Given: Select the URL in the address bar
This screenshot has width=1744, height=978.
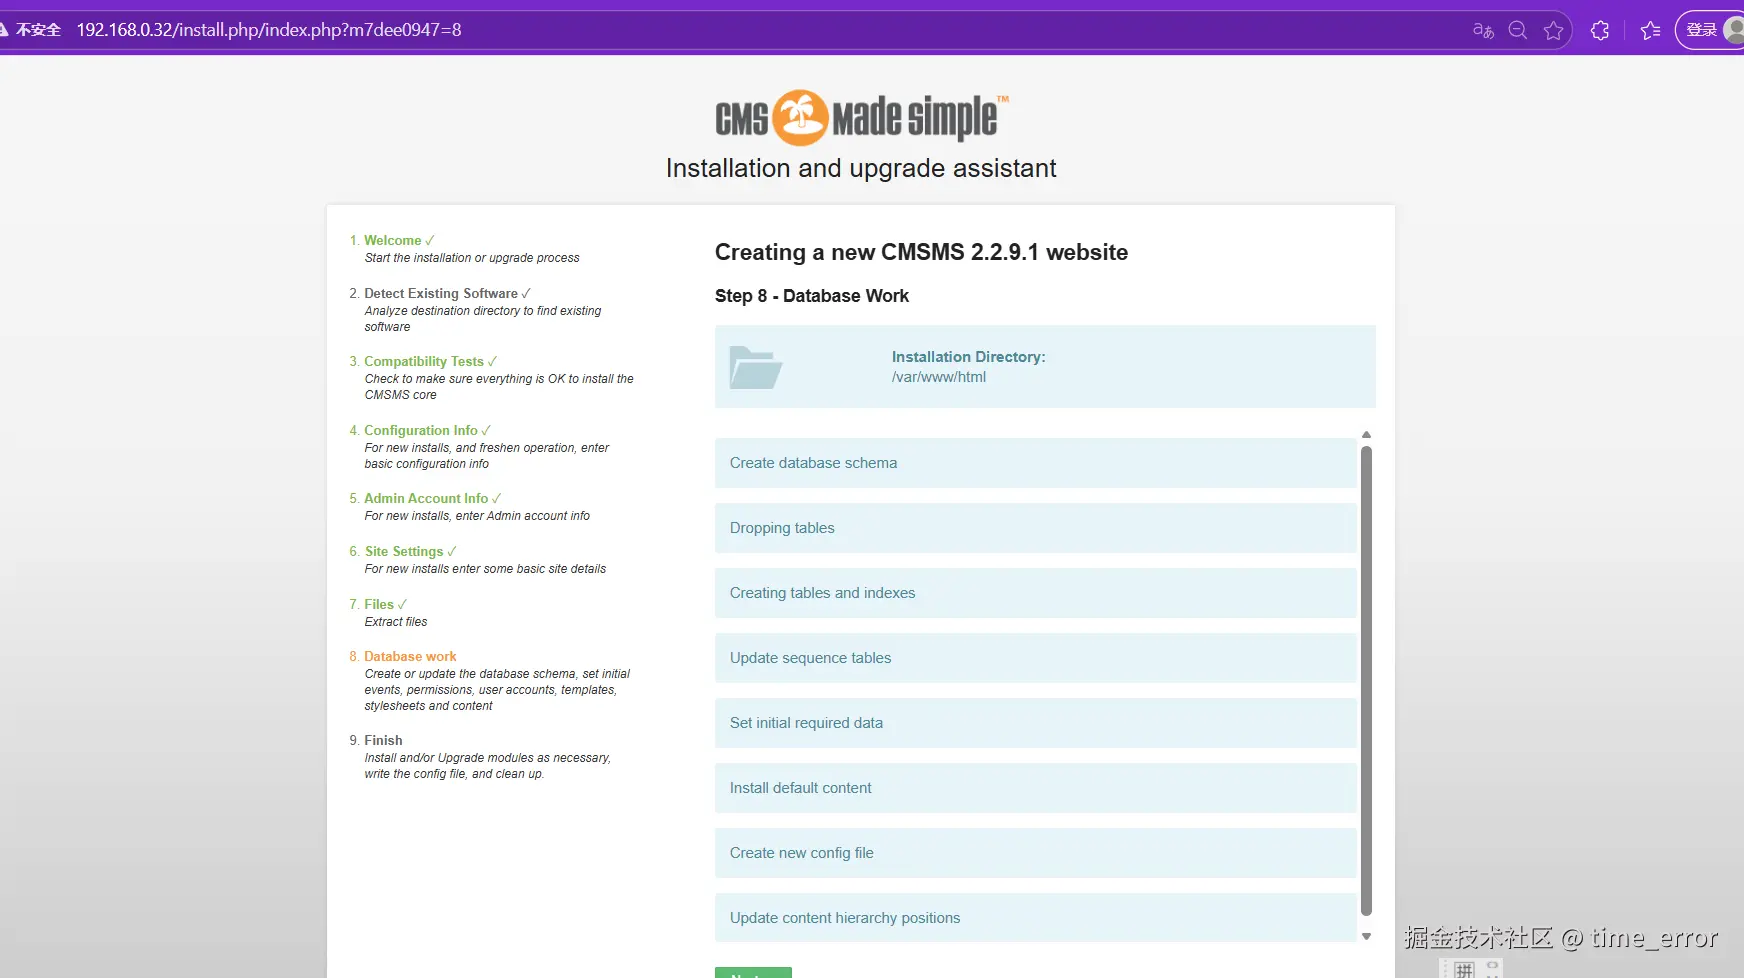Looking at the screenshot, I should tap(270, 30).
